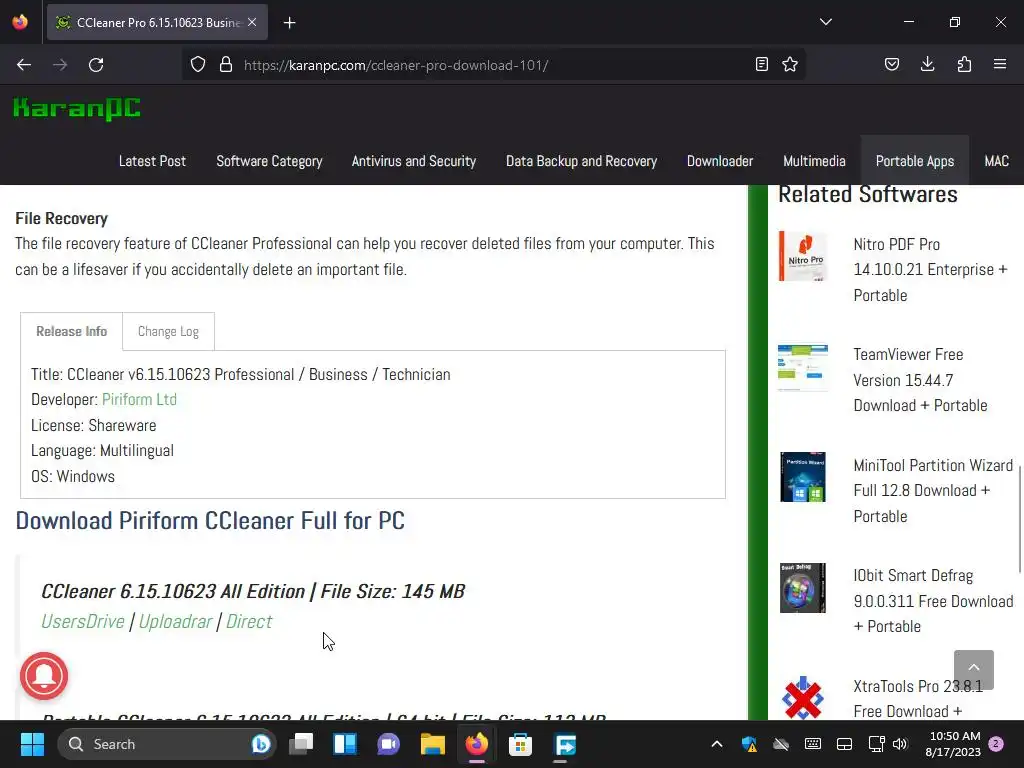Open the Firefox hamburger menu
The height and width of the screenshot is (768, 1024).
(x=1000, y=65)
